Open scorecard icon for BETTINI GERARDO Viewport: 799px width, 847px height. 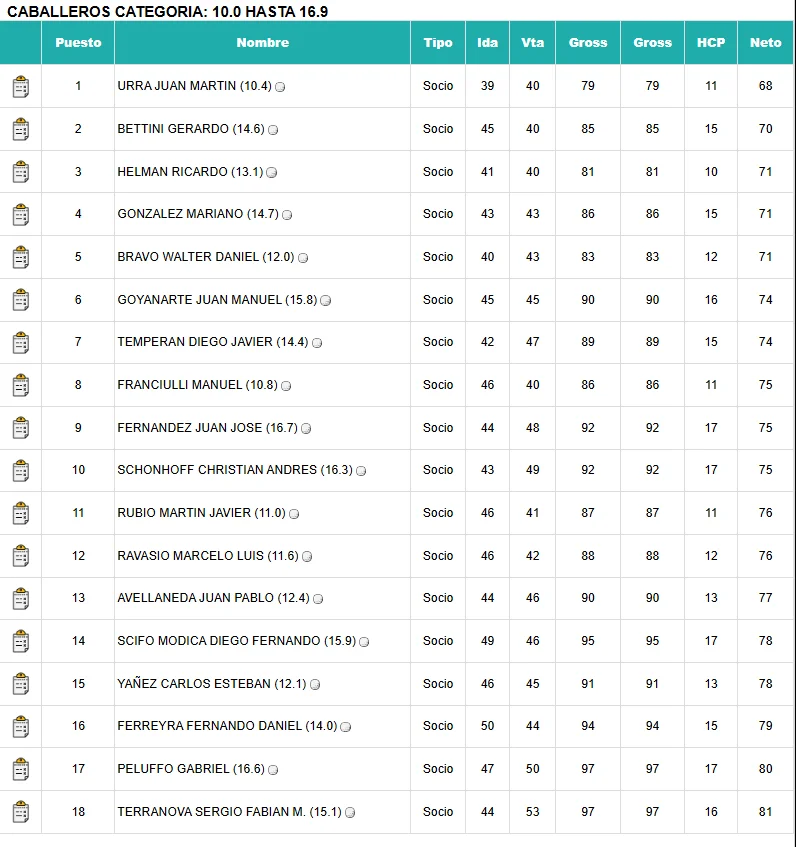coord(21,129)
